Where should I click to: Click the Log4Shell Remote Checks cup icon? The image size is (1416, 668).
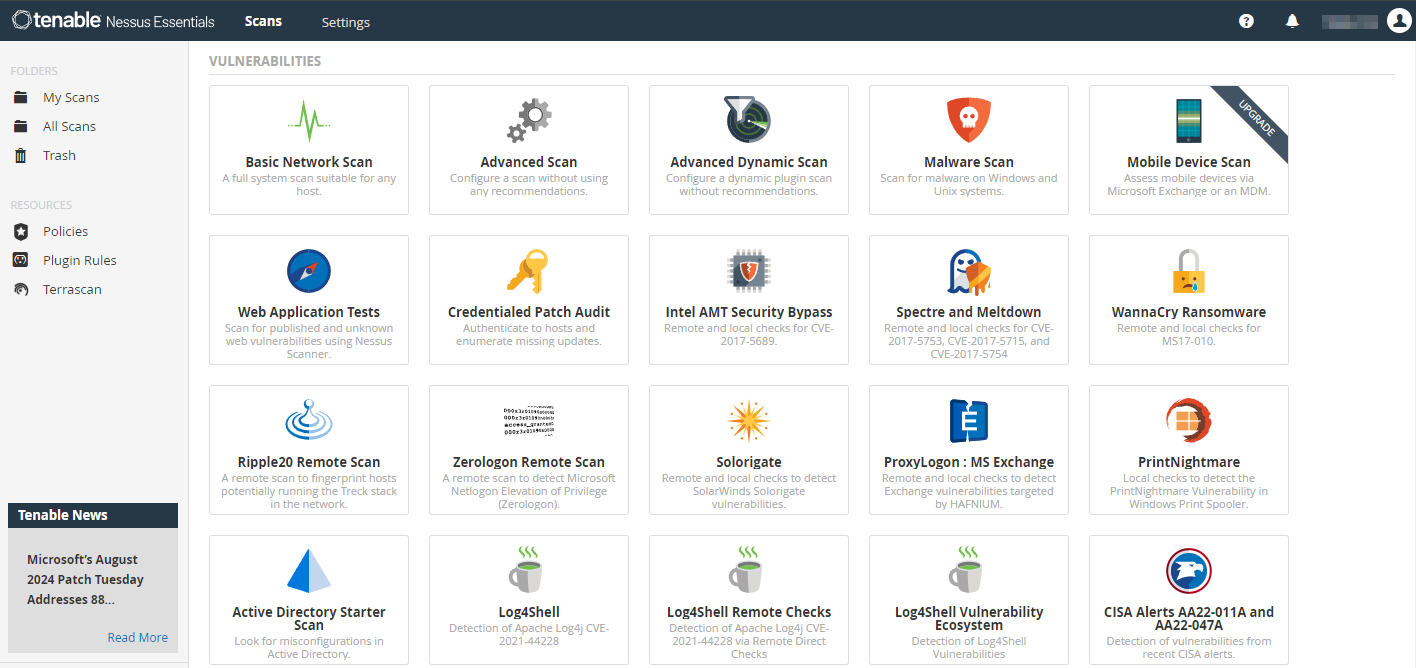[x=748, y=570]
